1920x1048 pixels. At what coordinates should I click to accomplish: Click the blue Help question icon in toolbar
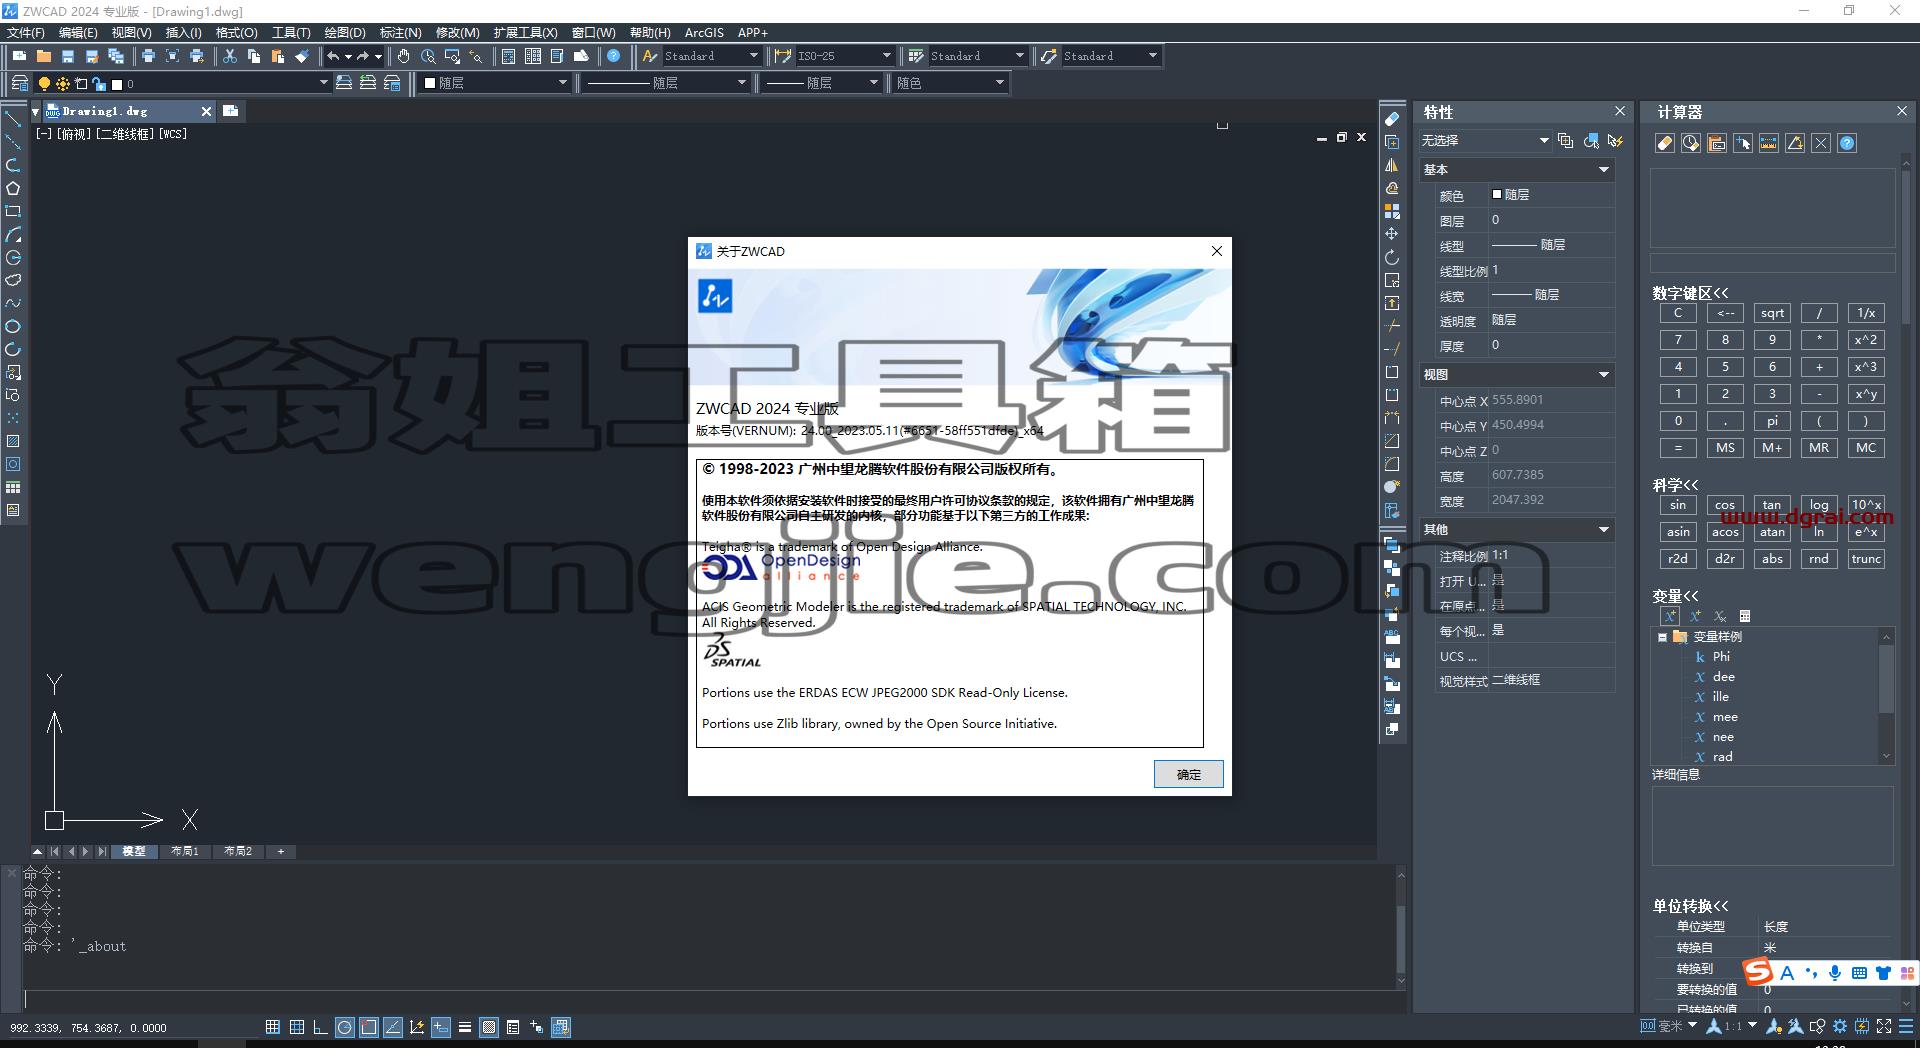pyautogui.click(x=614, y=56)
